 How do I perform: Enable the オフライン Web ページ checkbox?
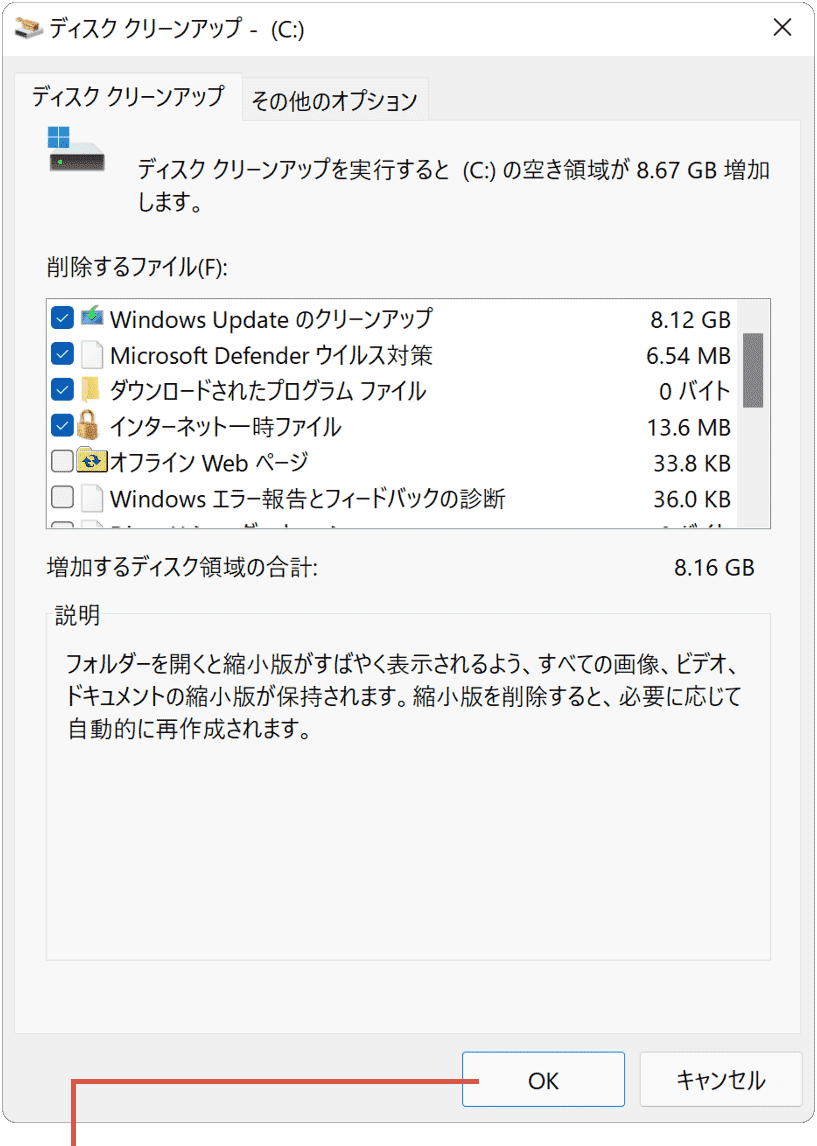63,460
